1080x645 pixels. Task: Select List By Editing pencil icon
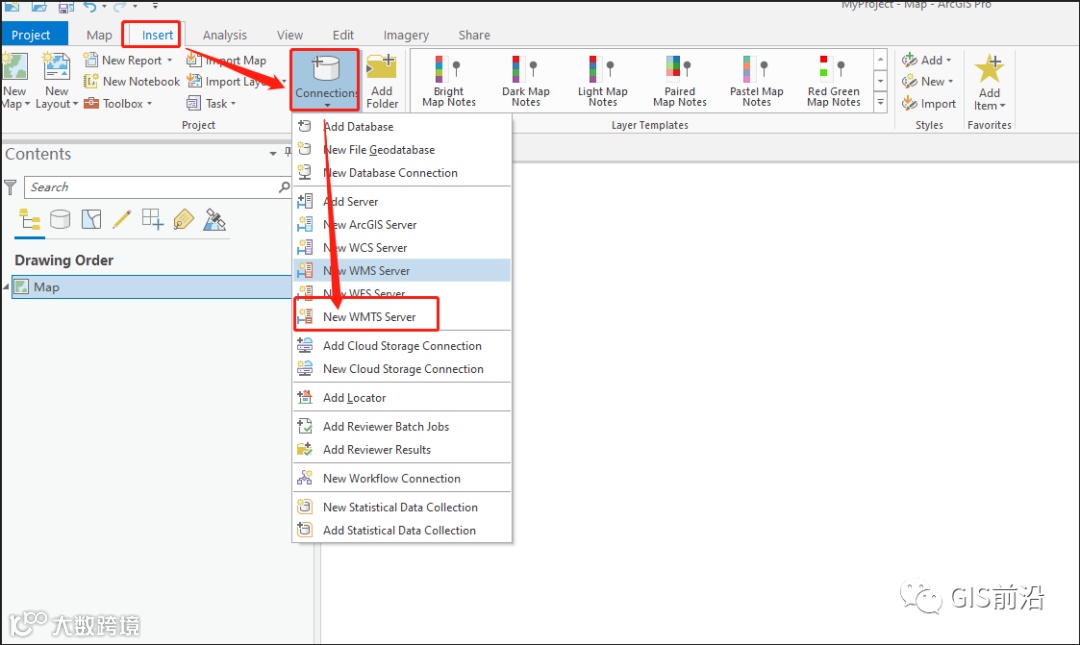click(122, 220)
